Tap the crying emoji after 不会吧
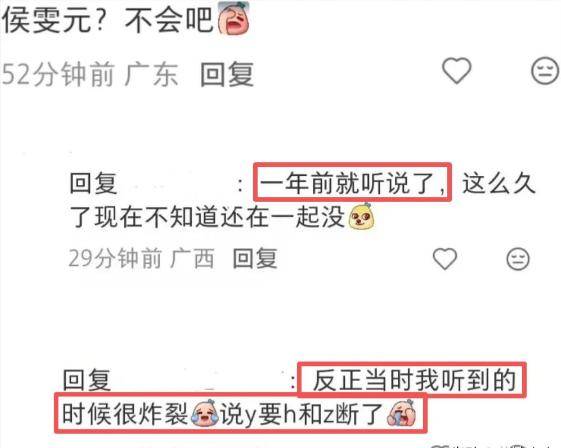This screenshot has width=561, height=448. click(x=234, y=18)
